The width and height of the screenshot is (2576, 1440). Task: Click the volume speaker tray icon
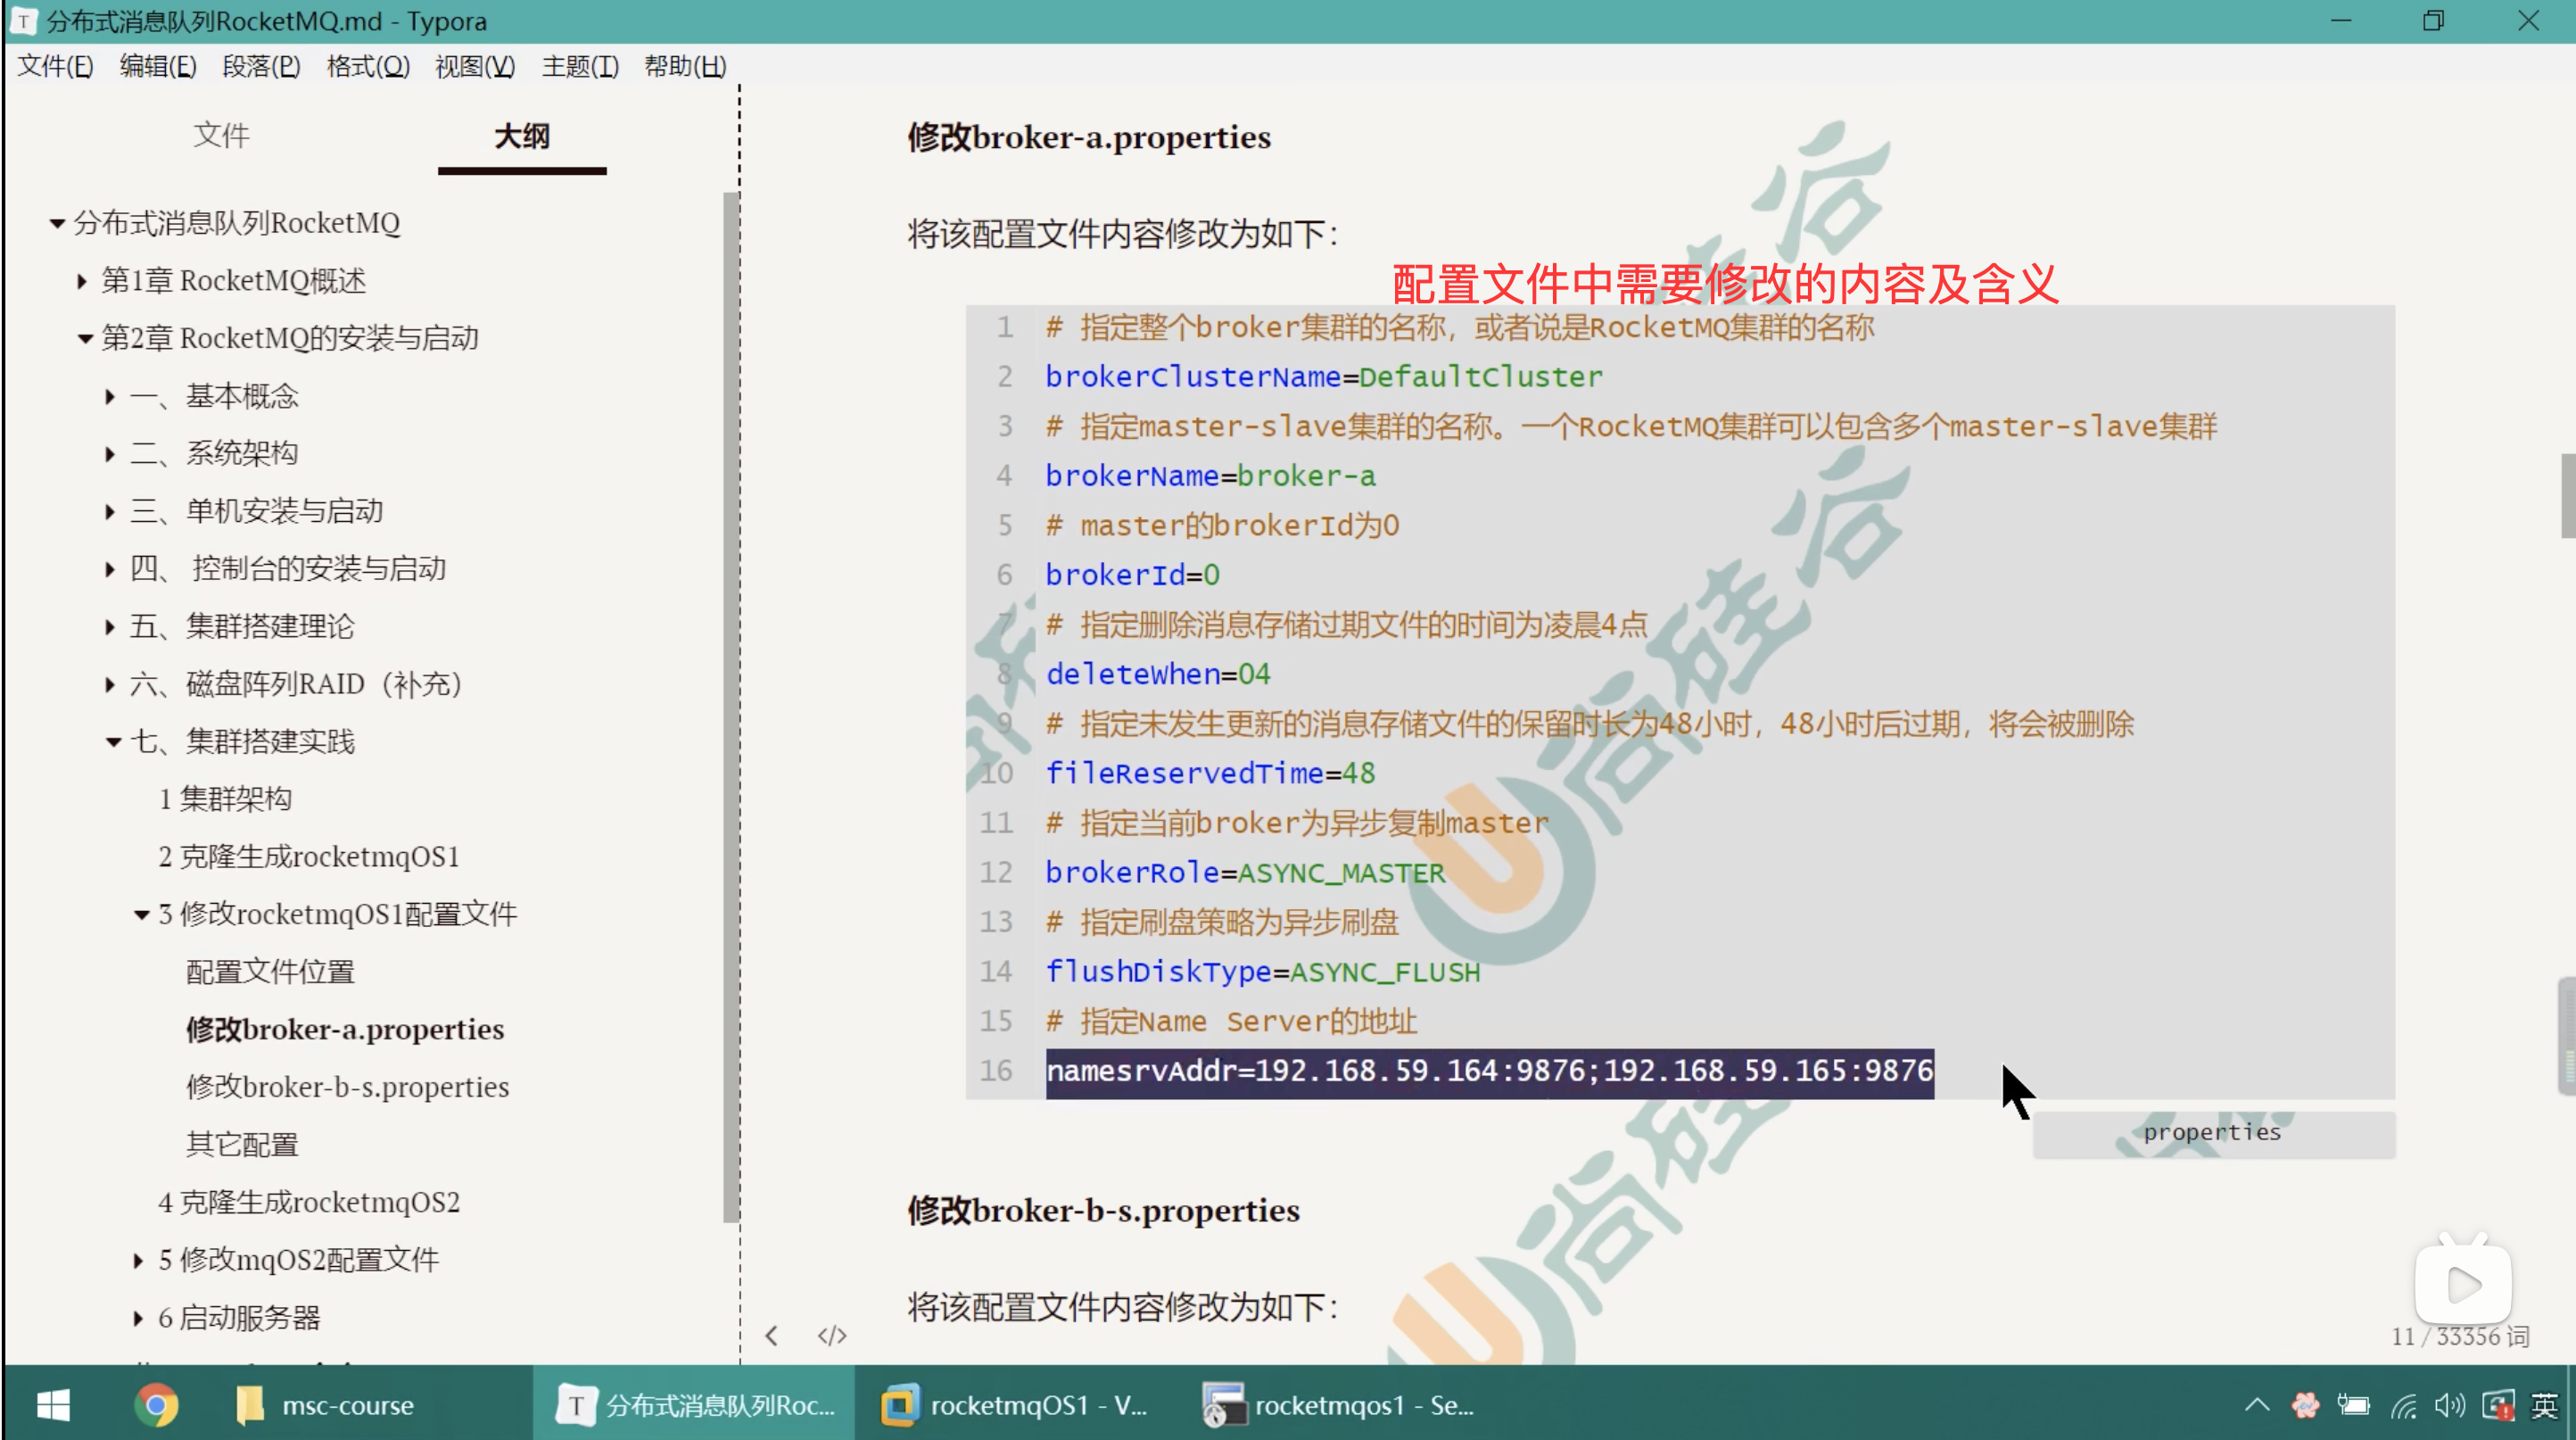tap(2449, 1405)
